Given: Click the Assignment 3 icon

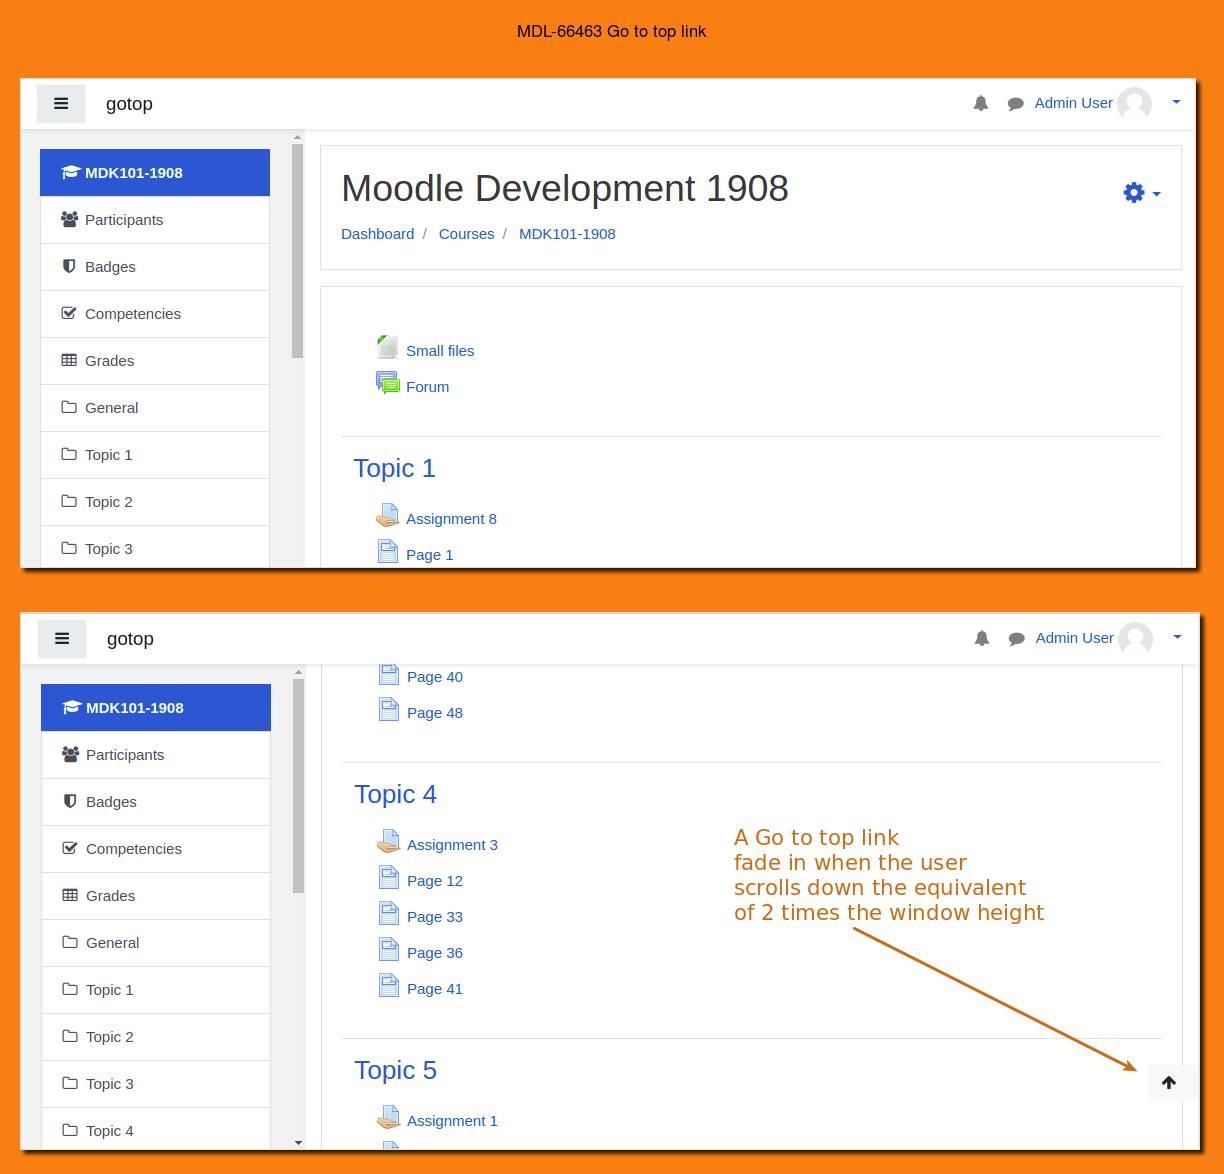Looking at the screenshot, I should click(389, 841).
